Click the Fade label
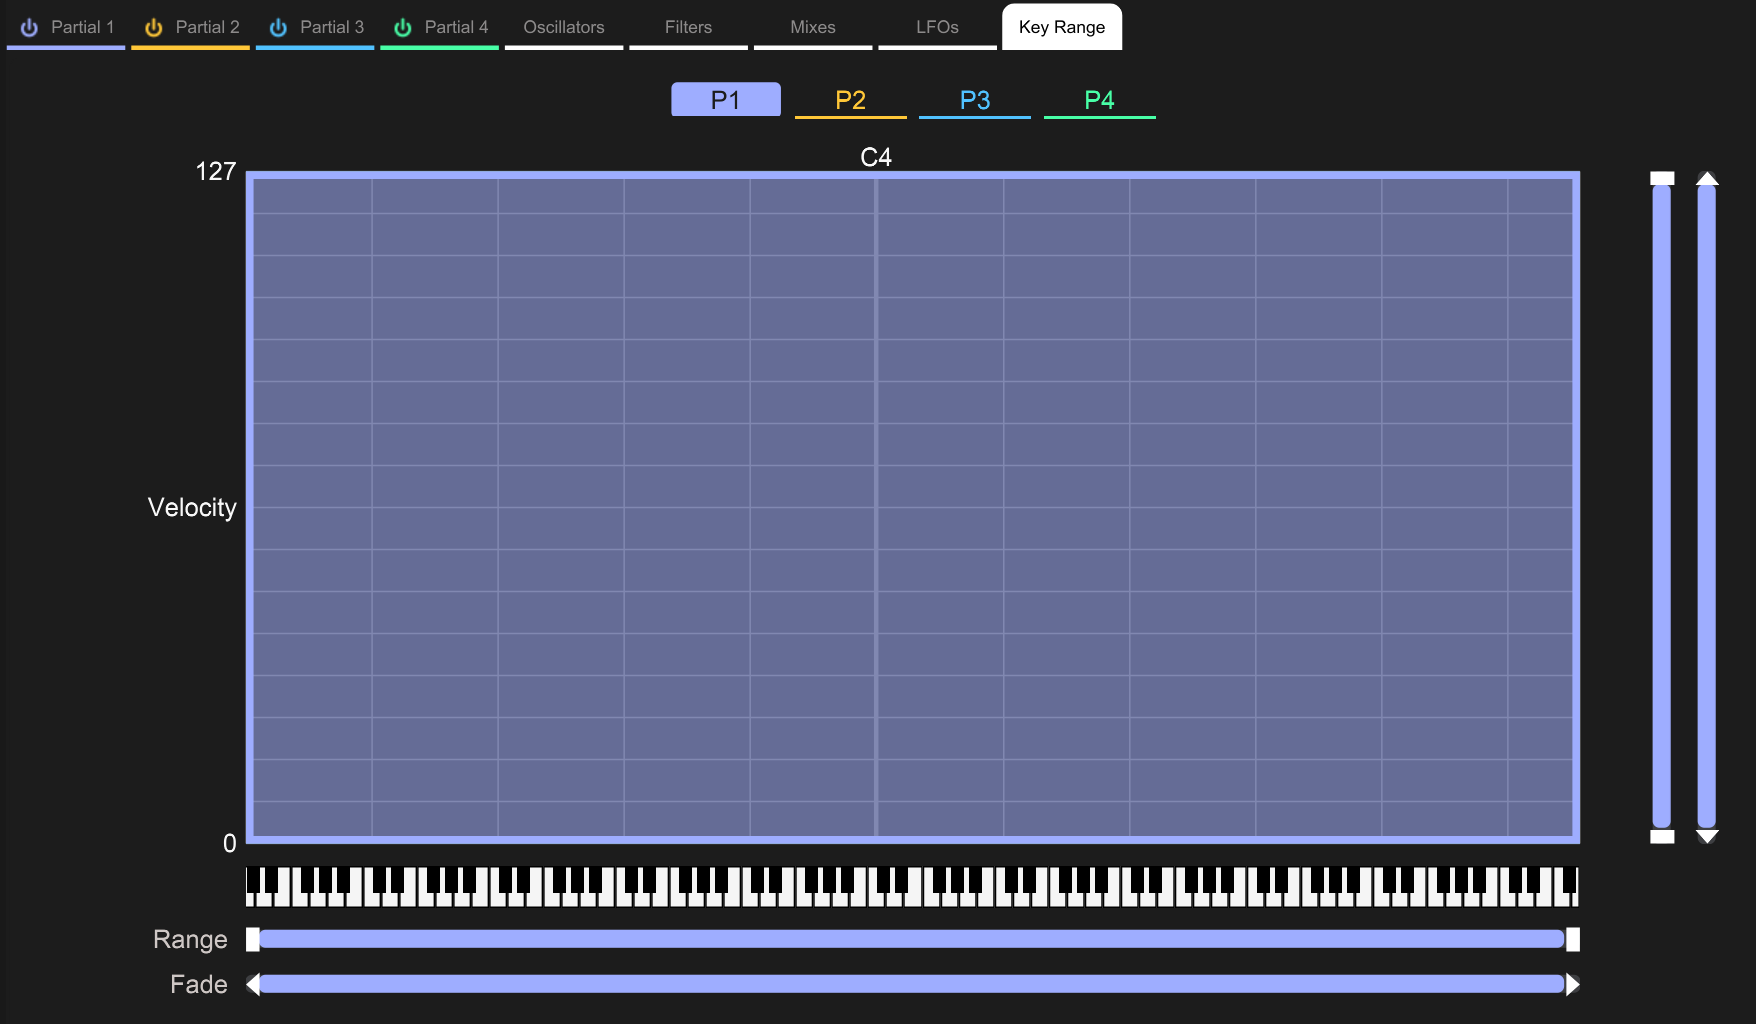The width and height of the screenshot is (1756, 1024). click(x=199, y=984)
